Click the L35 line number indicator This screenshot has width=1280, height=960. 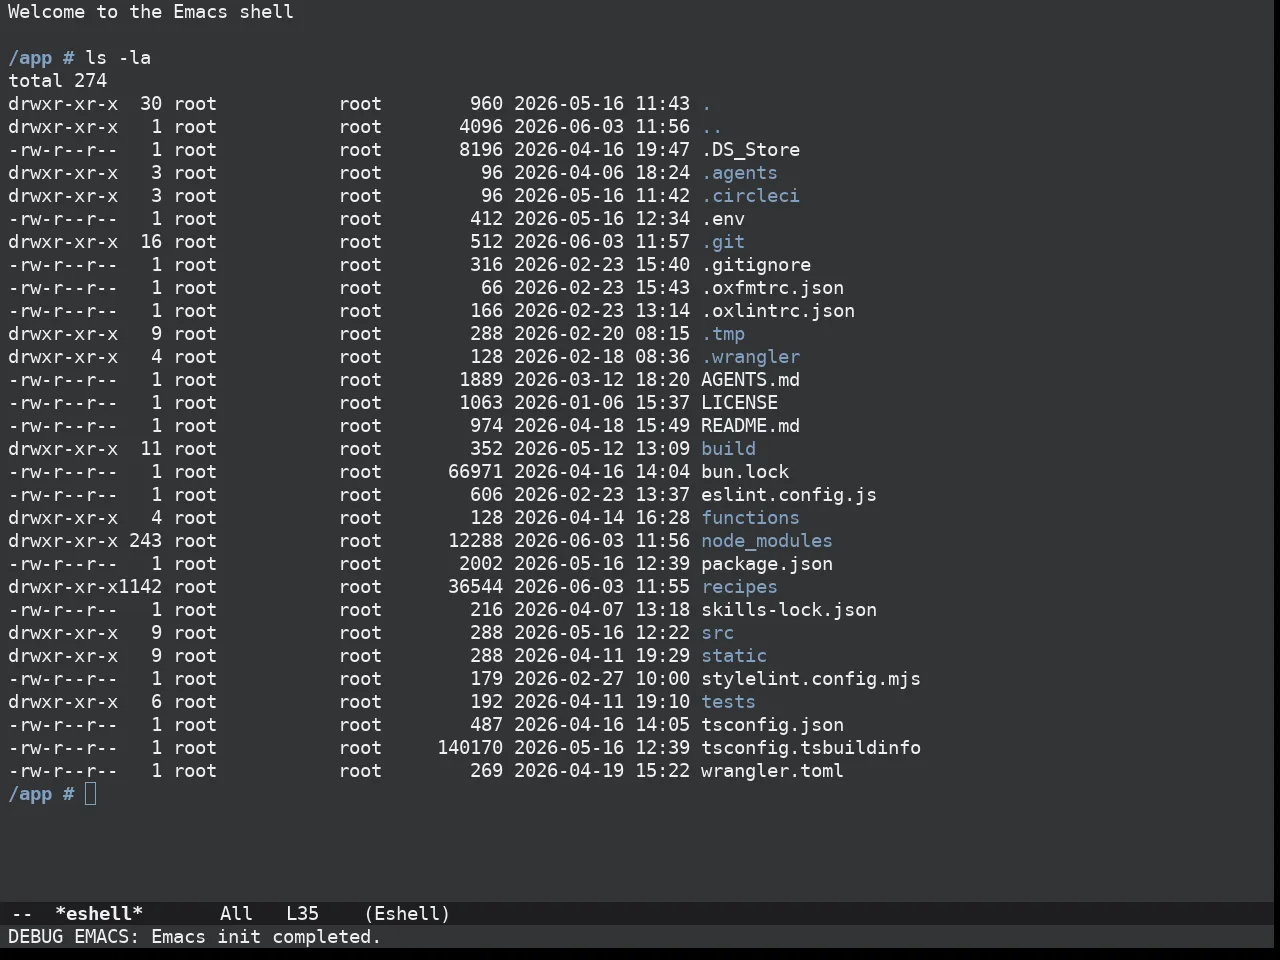tap(302, 914)
